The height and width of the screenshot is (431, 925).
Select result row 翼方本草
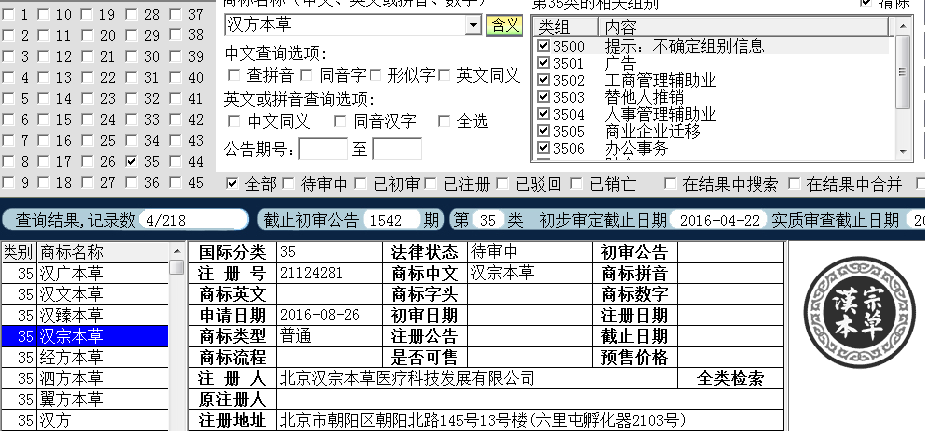[85, 399]
